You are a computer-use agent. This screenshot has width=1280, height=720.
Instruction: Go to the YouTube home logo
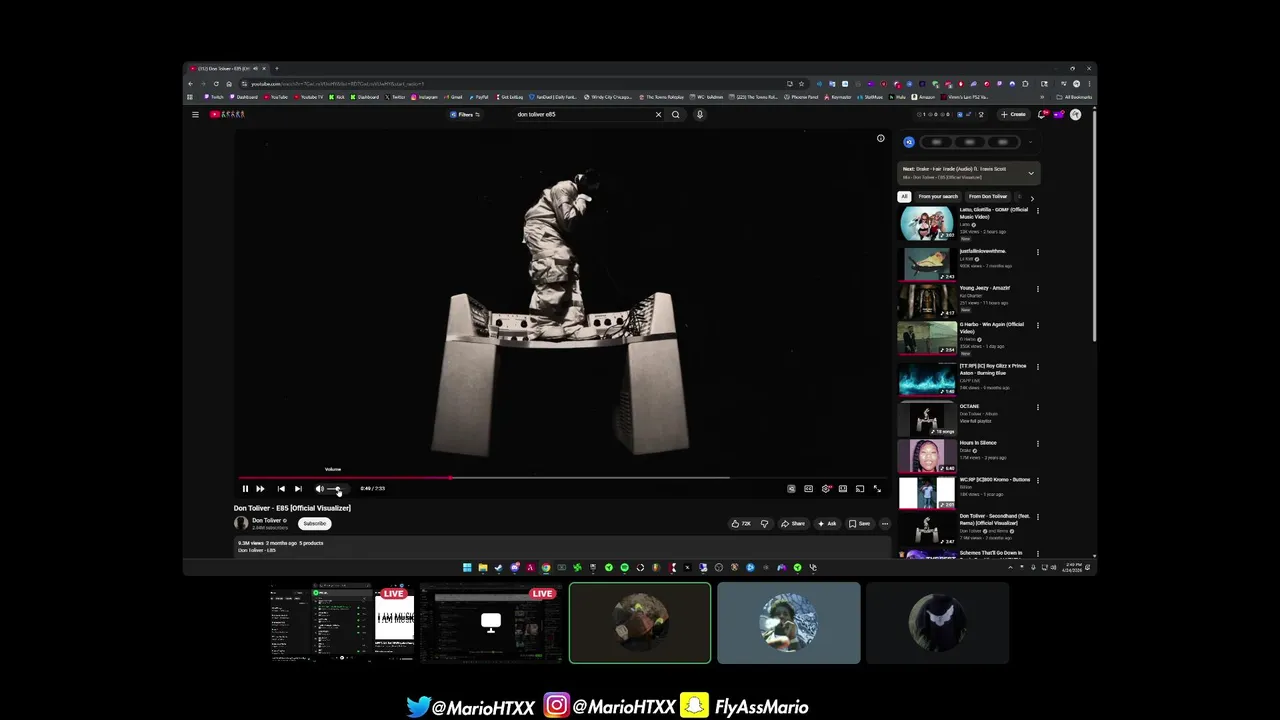tap(227, 115)
